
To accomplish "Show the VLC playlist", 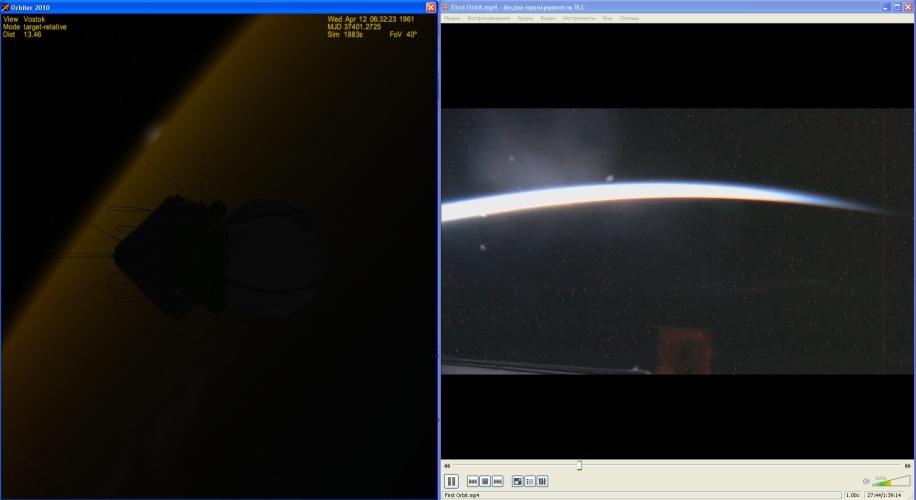I will (x=530, y=481).
